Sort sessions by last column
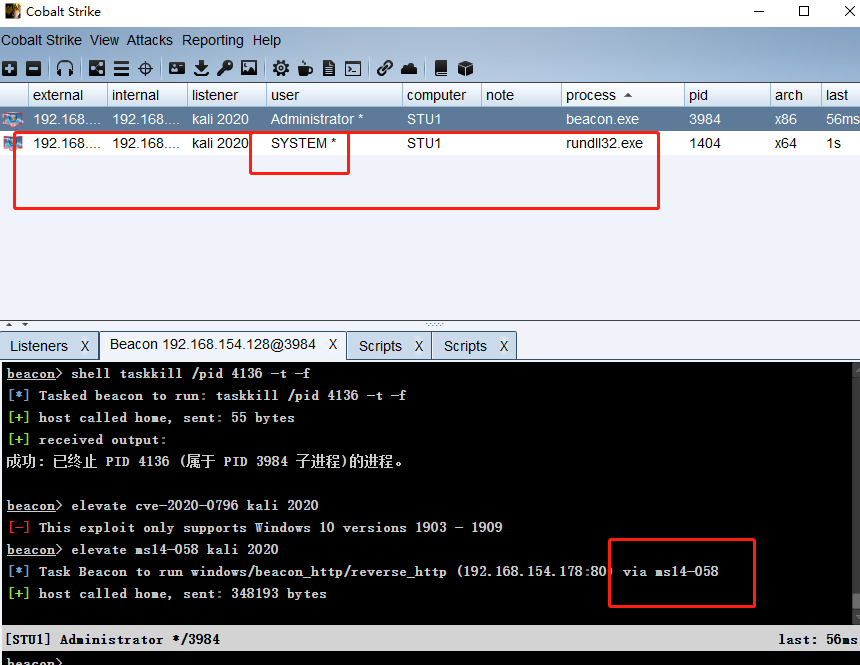The height and width of the screenshot is (665, 860). (840, 95)
